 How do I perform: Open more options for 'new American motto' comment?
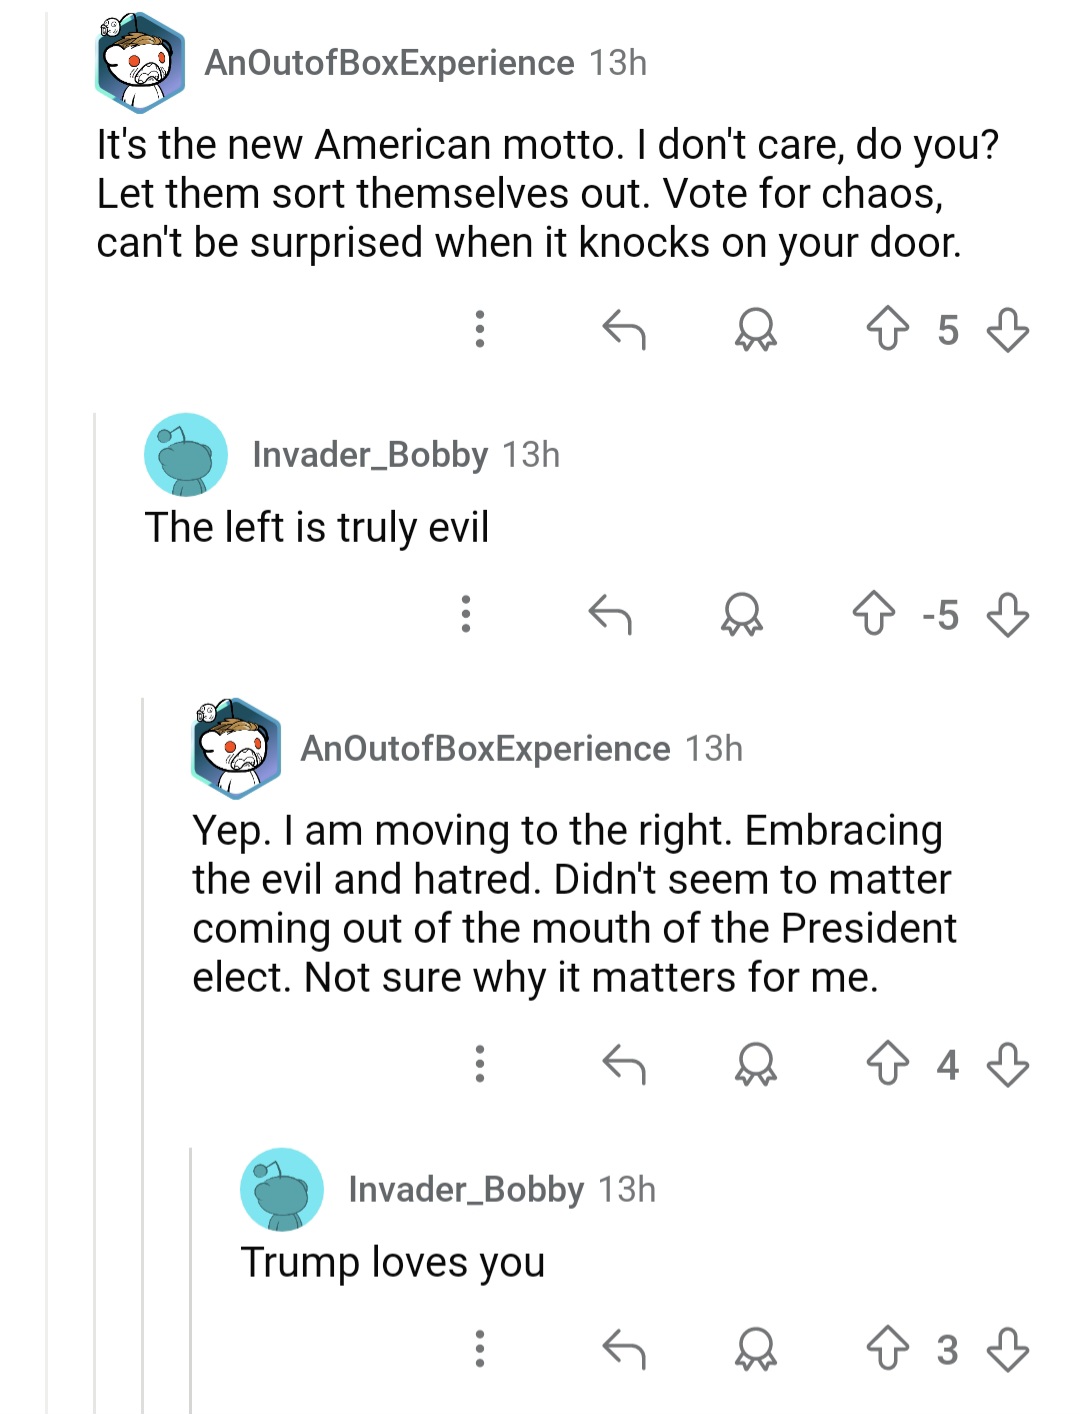point(480,329)
